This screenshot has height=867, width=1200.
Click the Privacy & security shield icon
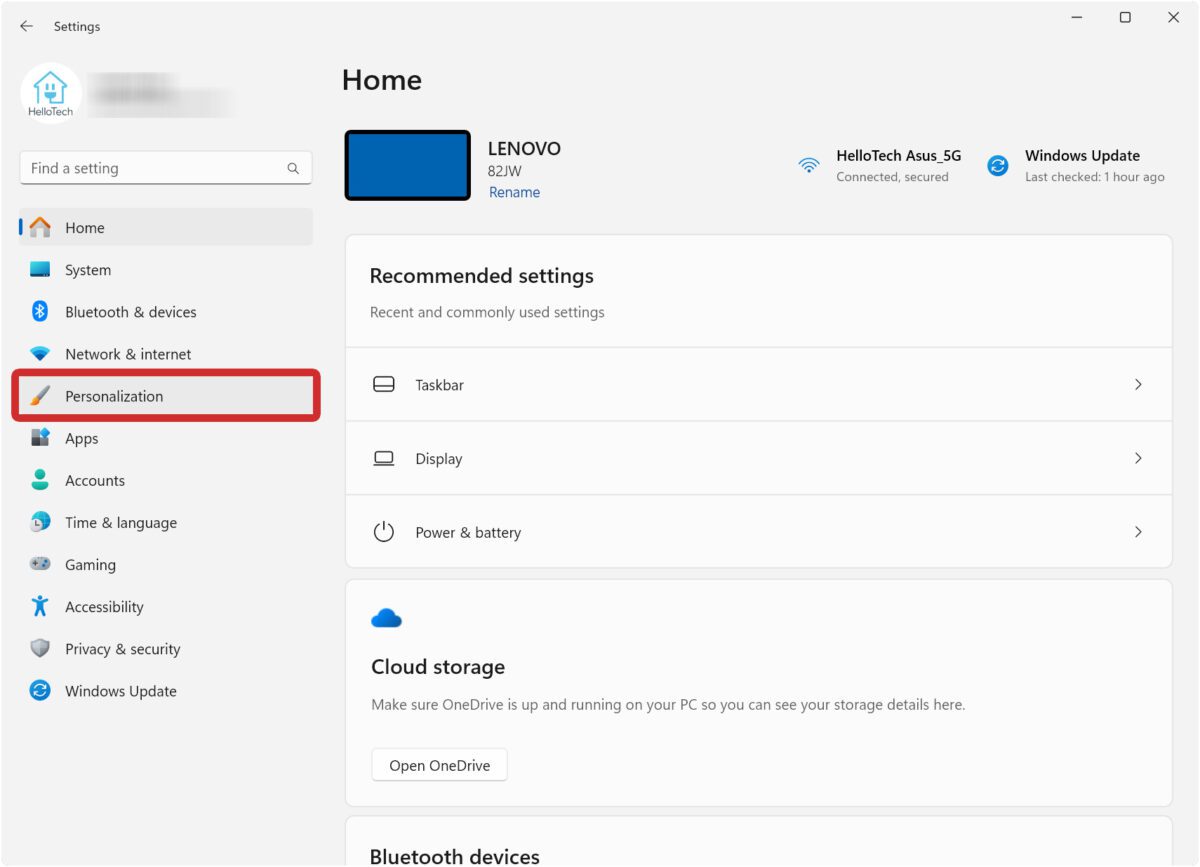pos(40,648)
